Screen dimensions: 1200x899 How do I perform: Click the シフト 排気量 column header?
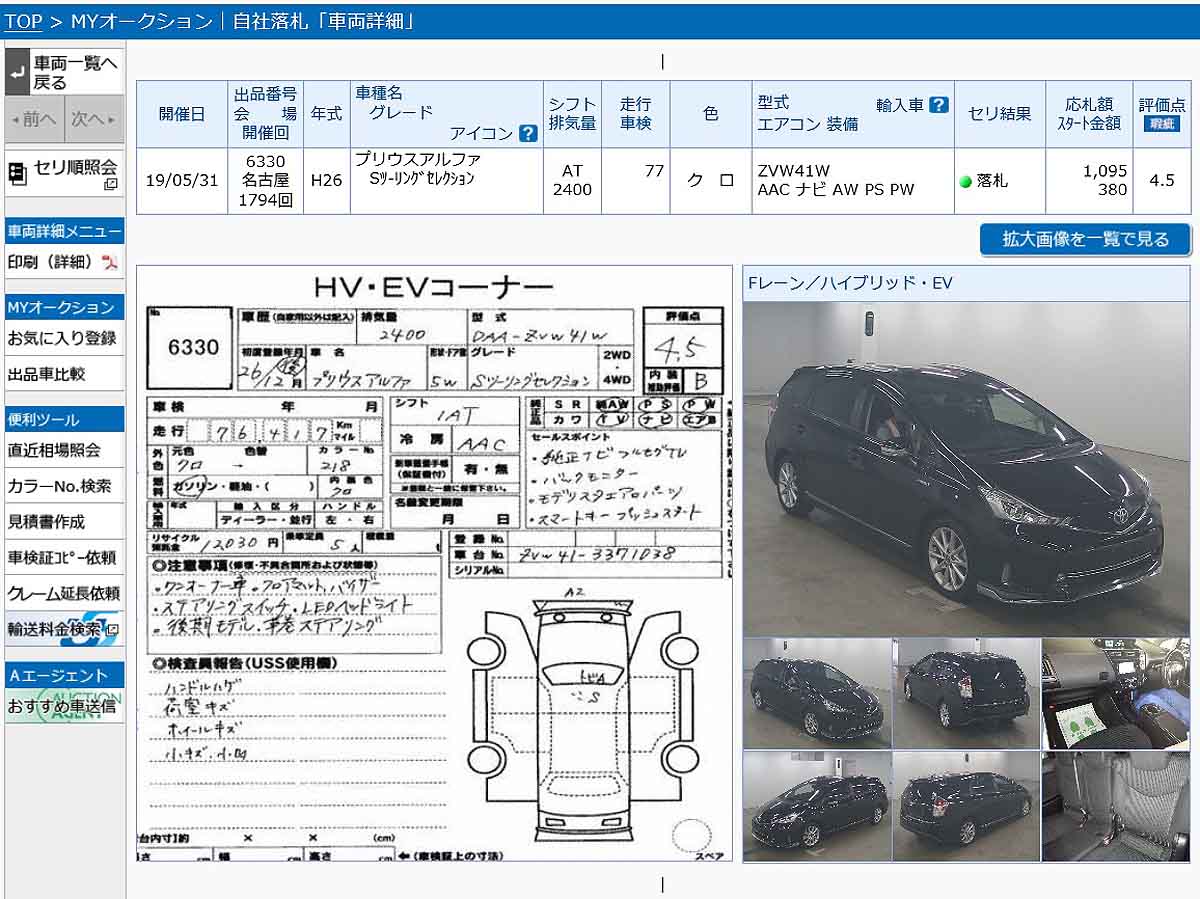[573, 114]
